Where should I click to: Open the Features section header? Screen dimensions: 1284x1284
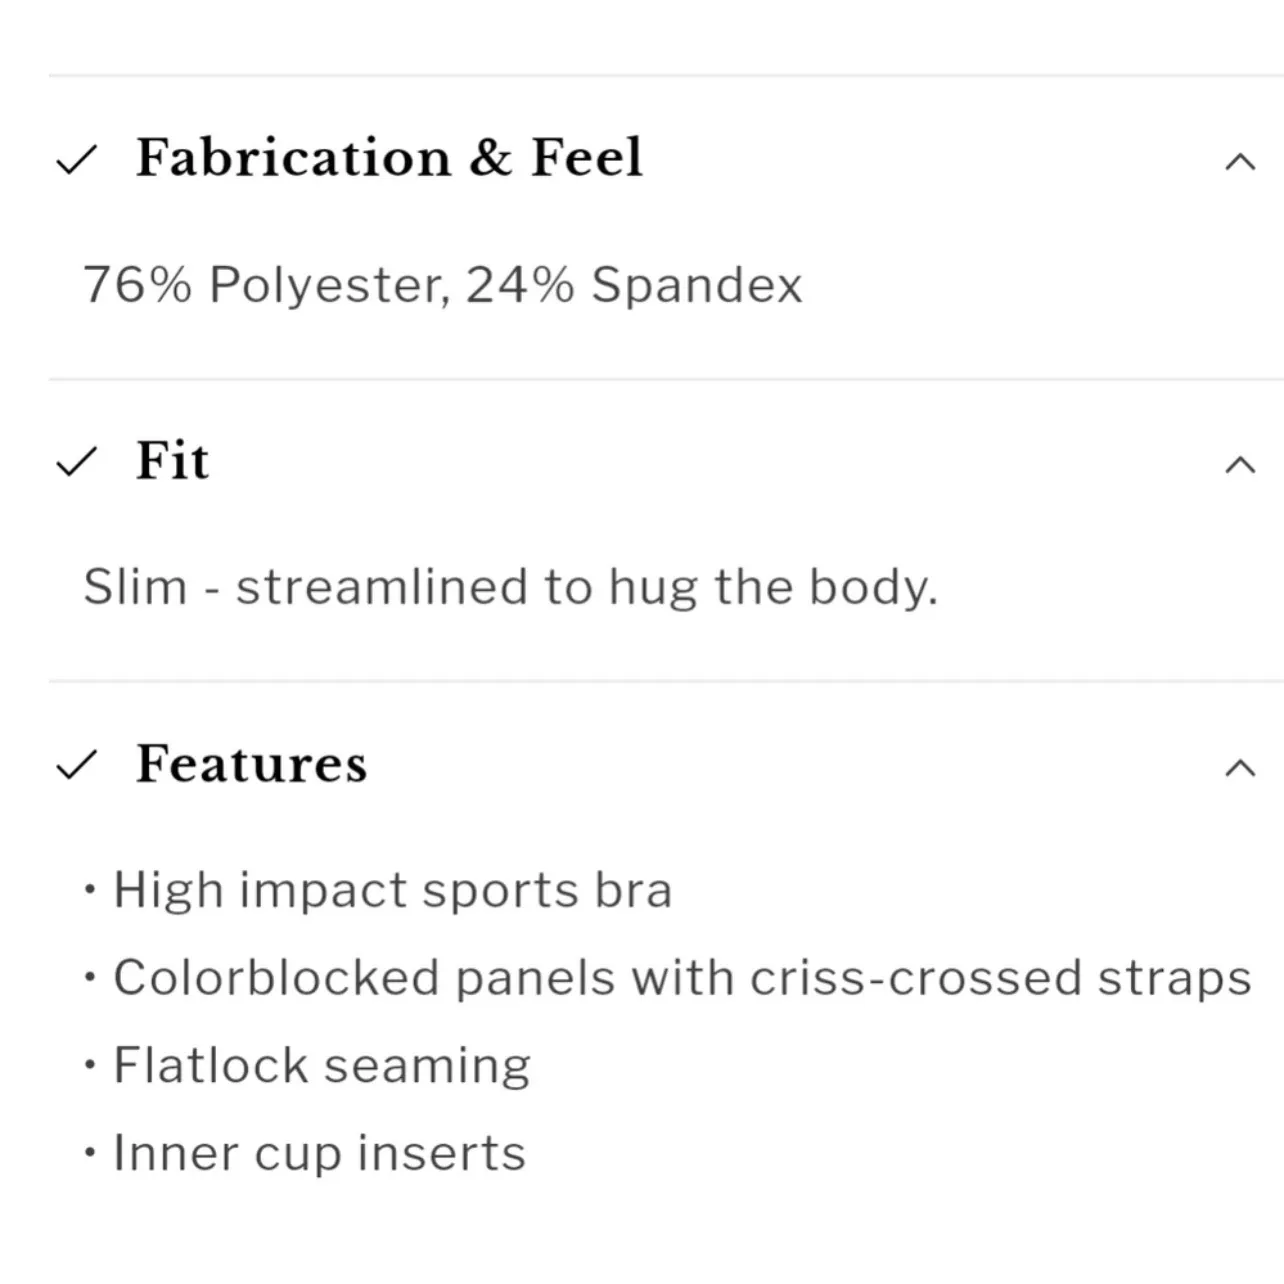(252, 764)
